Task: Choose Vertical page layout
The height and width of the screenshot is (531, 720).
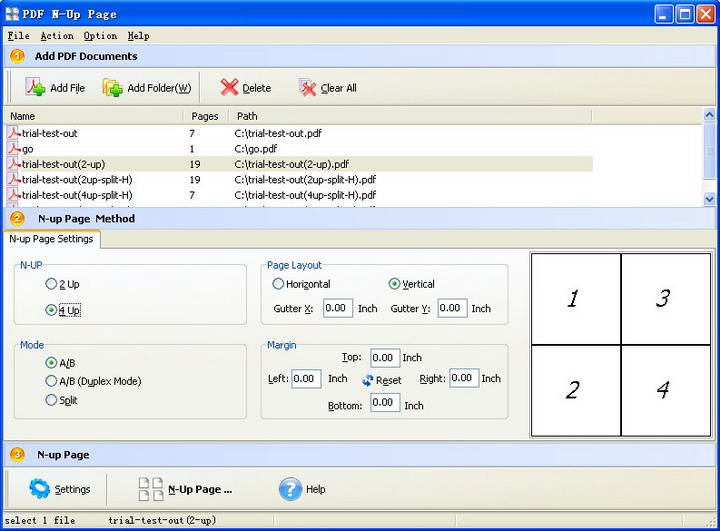Action: 394,284
